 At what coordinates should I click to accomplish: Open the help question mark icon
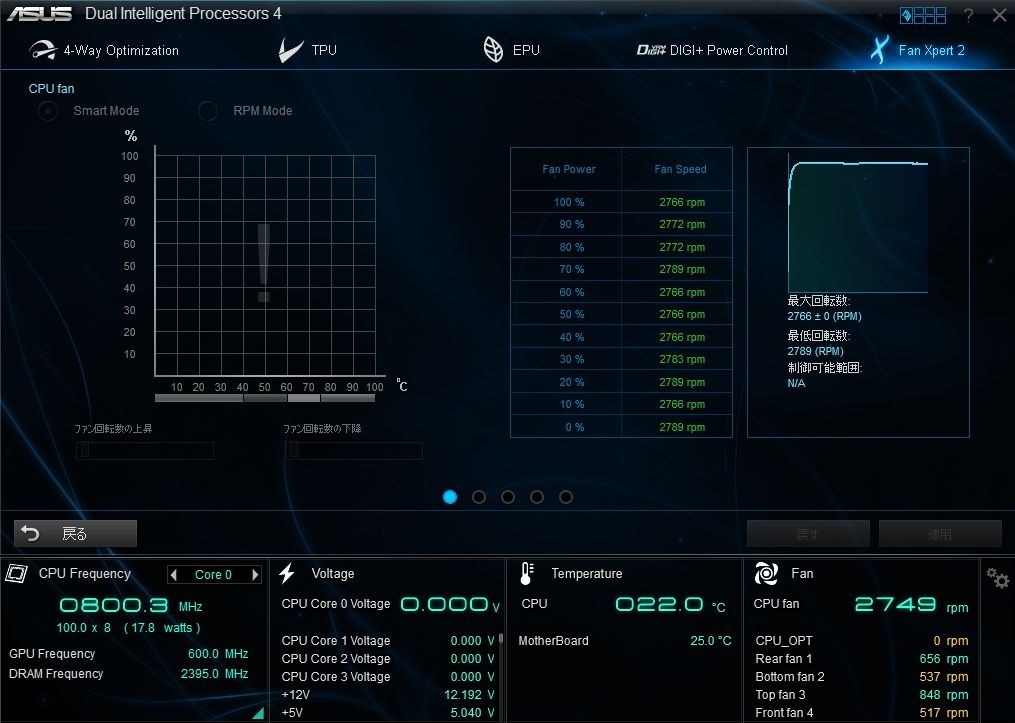coord(968,16)
